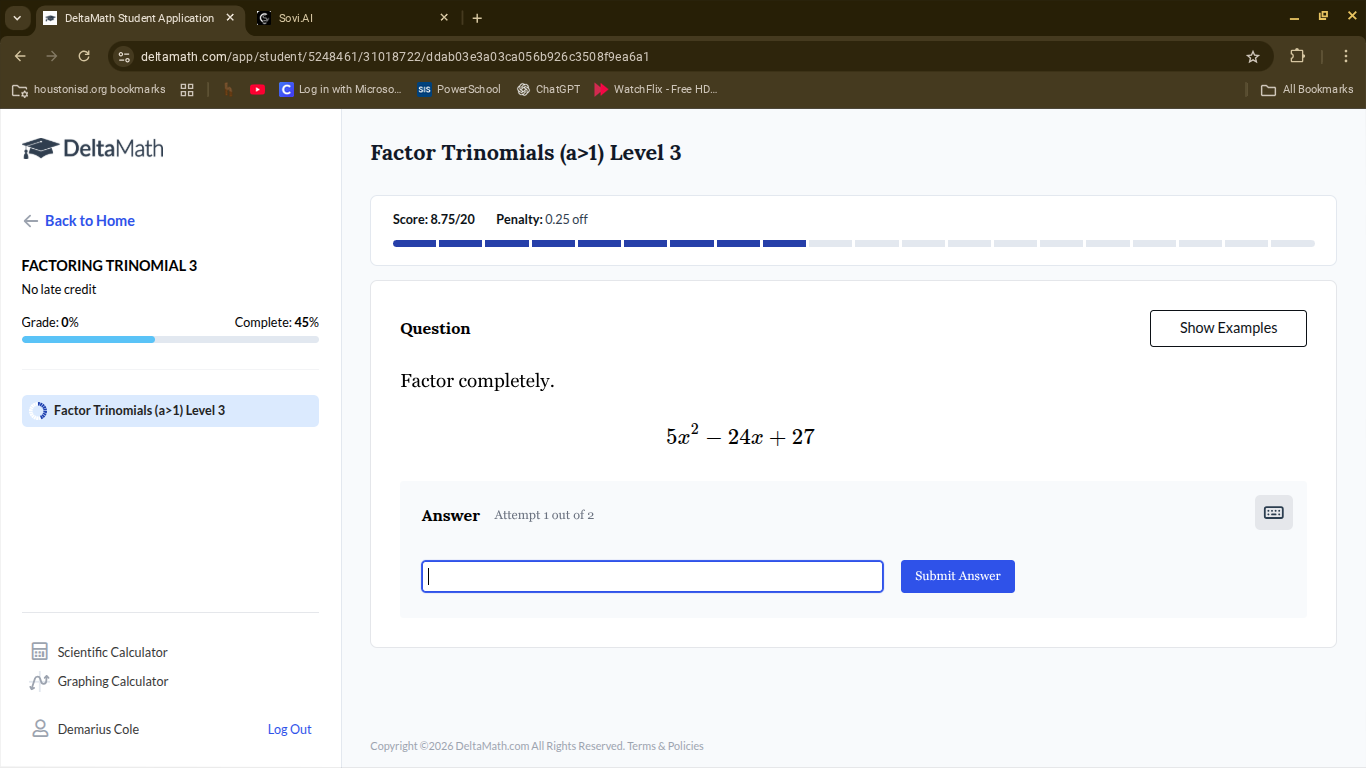
Task: Click the Complete 45% progress bar
Action: pos(170,340)
